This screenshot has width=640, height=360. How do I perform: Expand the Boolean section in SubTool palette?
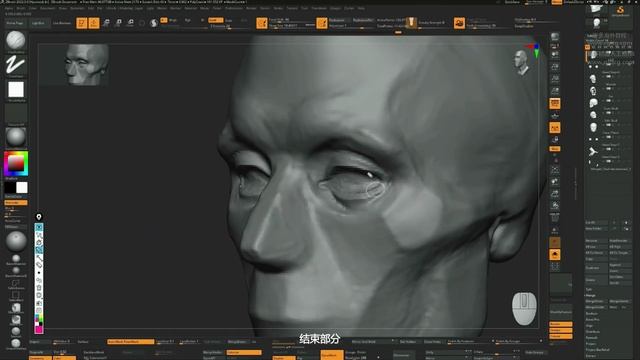click(x=592, y=313)
